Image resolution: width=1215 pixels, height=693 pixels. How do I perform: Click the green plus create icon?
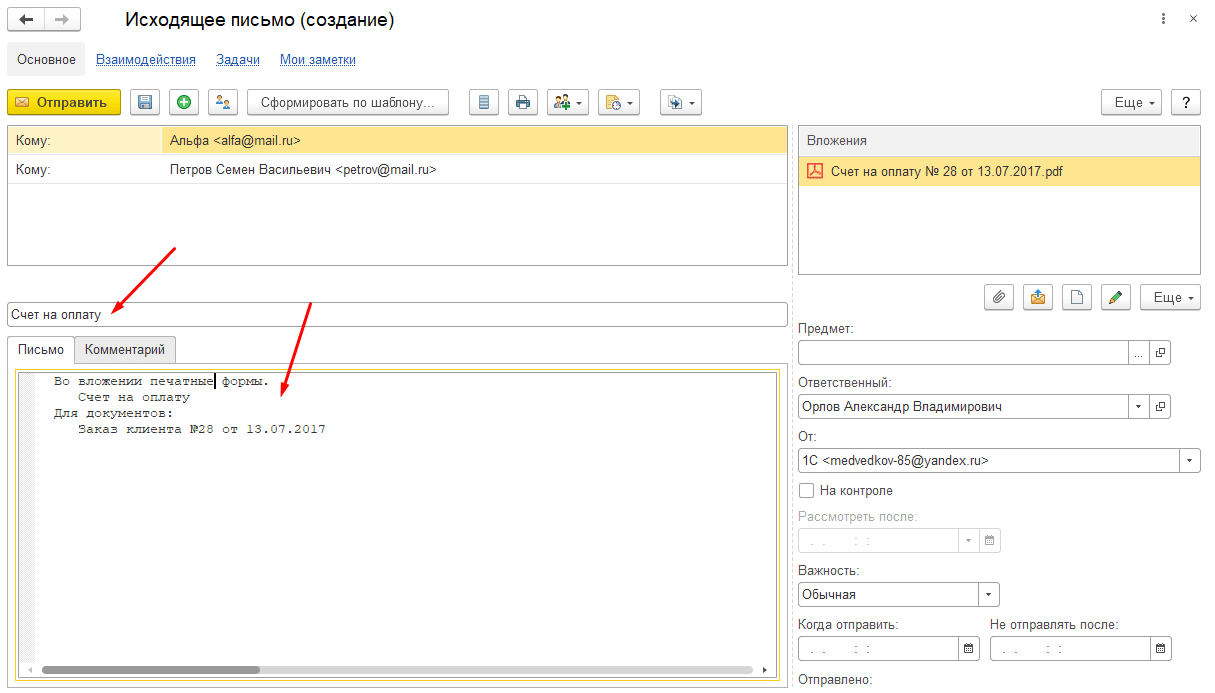184,102
